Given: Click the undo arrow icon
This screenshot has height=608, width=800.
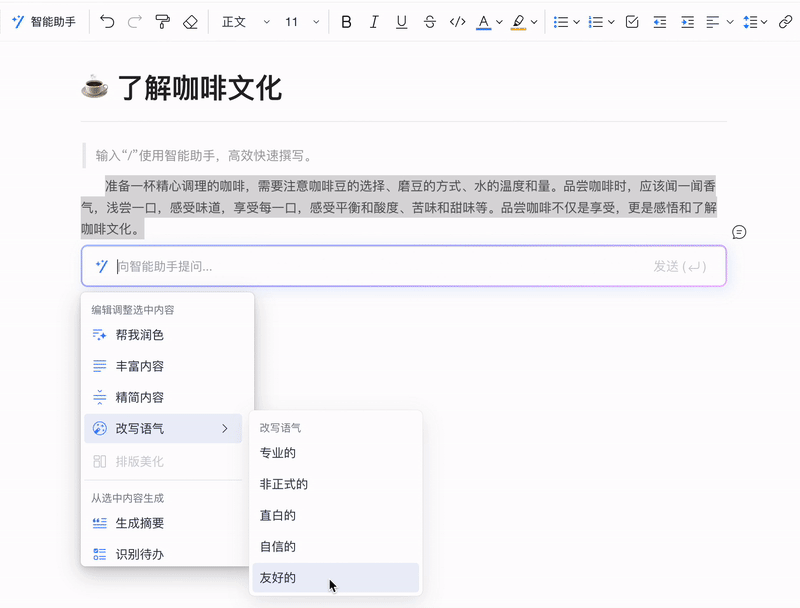Looking at the screenshot, I should click(x=107, y=22).
